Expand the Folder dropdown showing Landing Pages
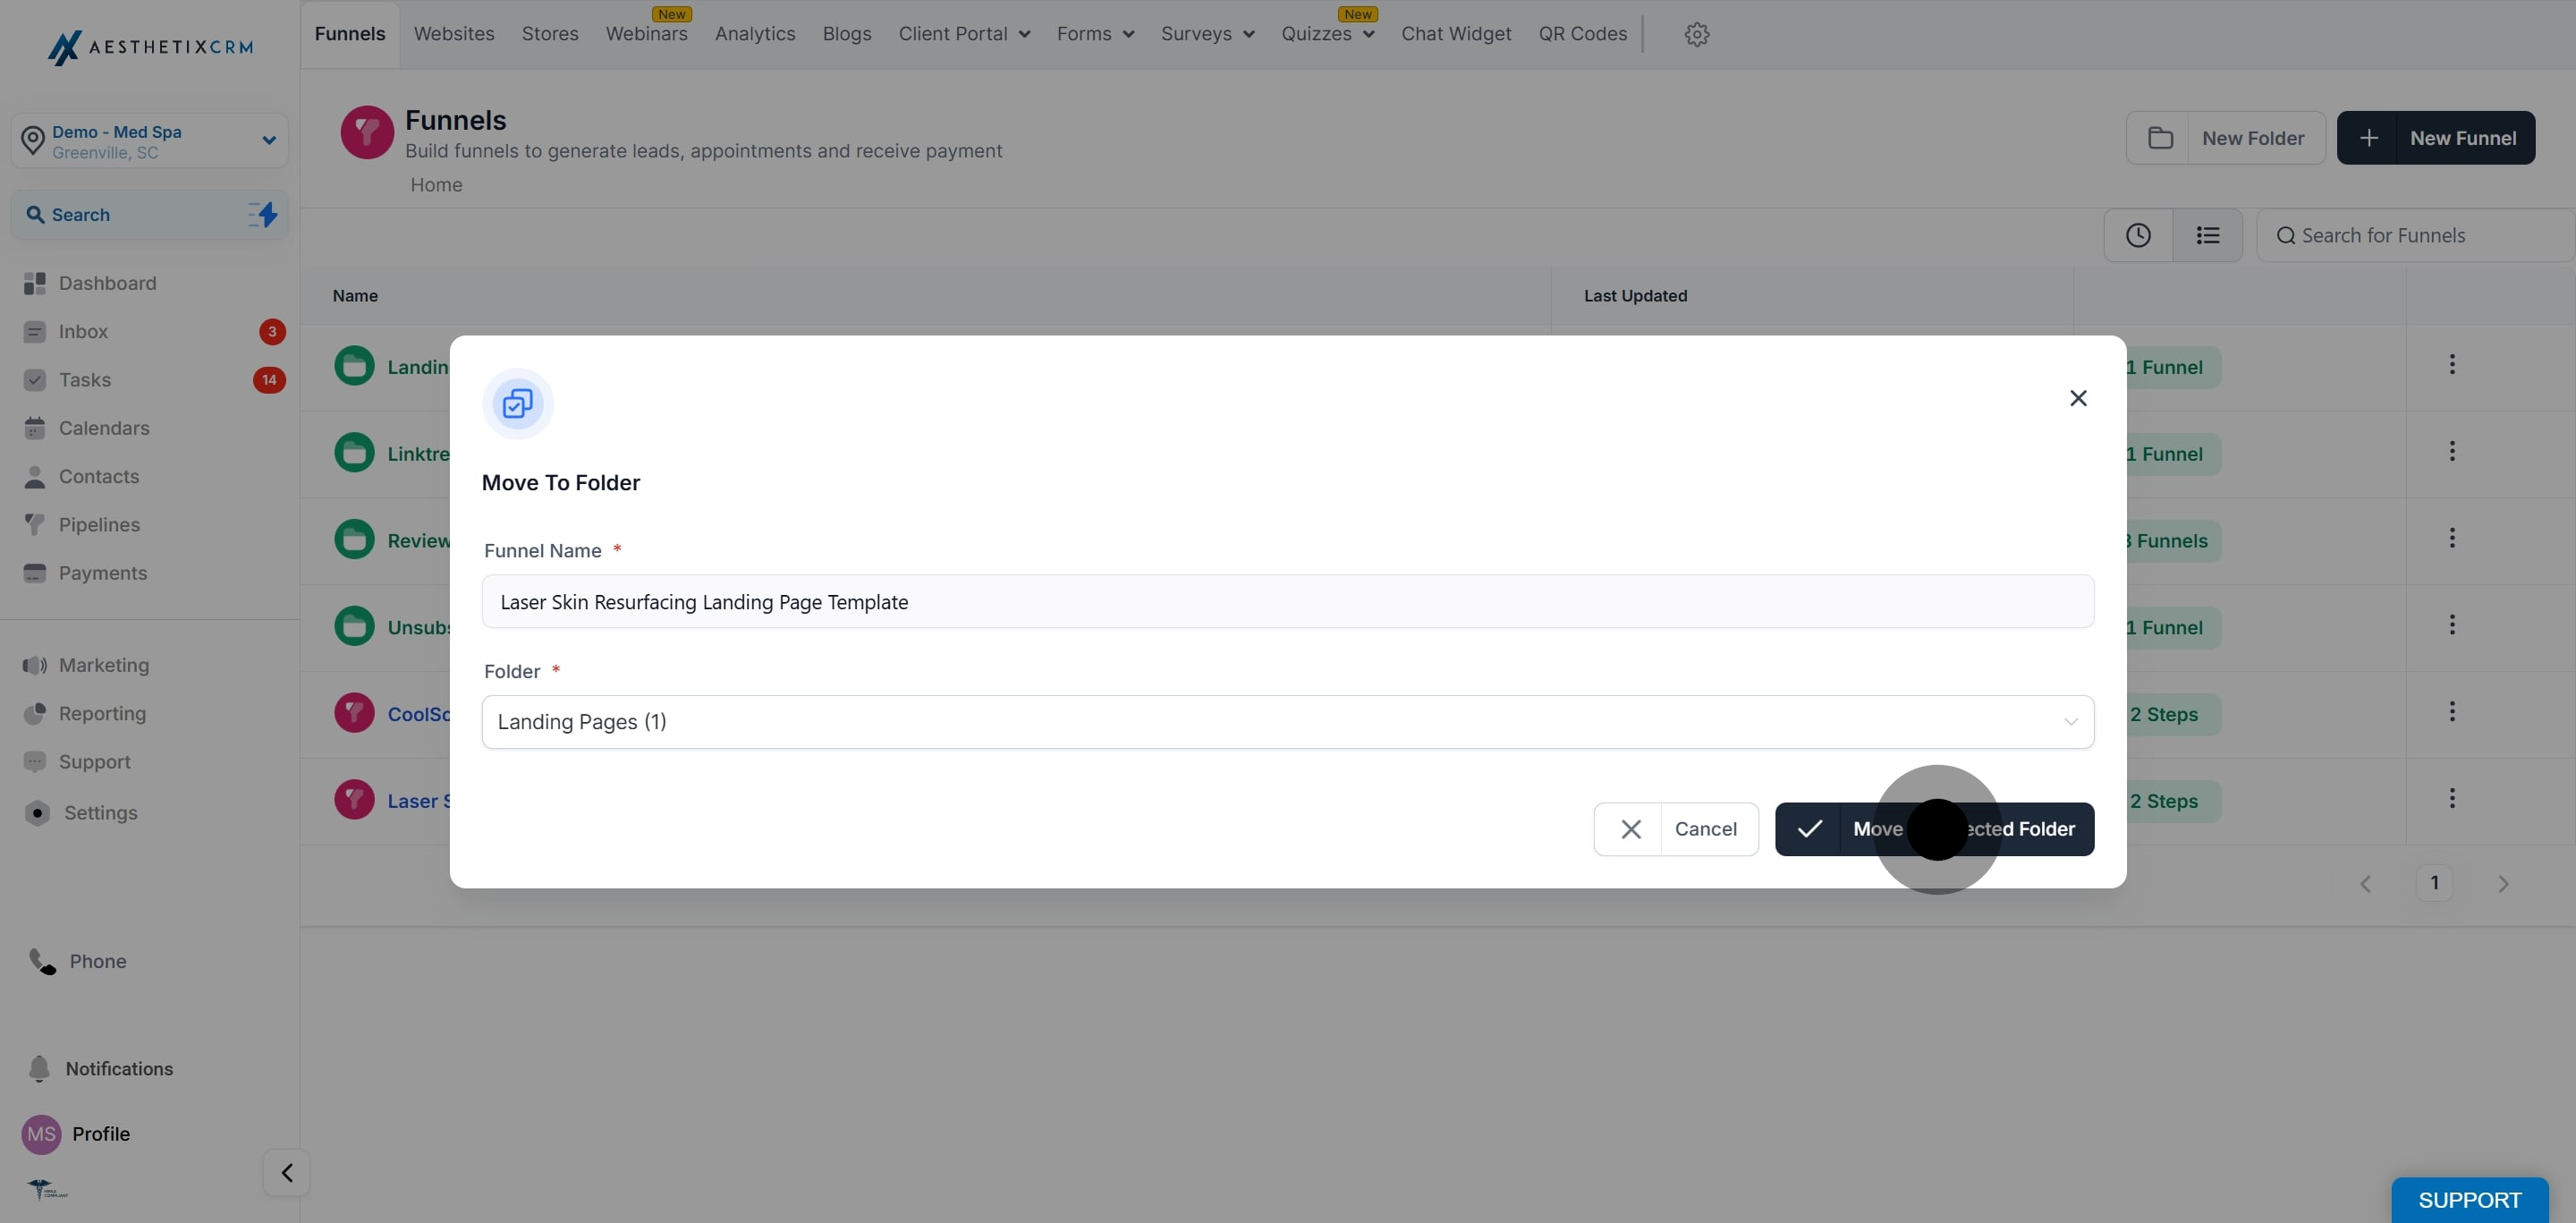Screen dimensions: 2576x1223 pyautogui.click(x=1287, y=722)
